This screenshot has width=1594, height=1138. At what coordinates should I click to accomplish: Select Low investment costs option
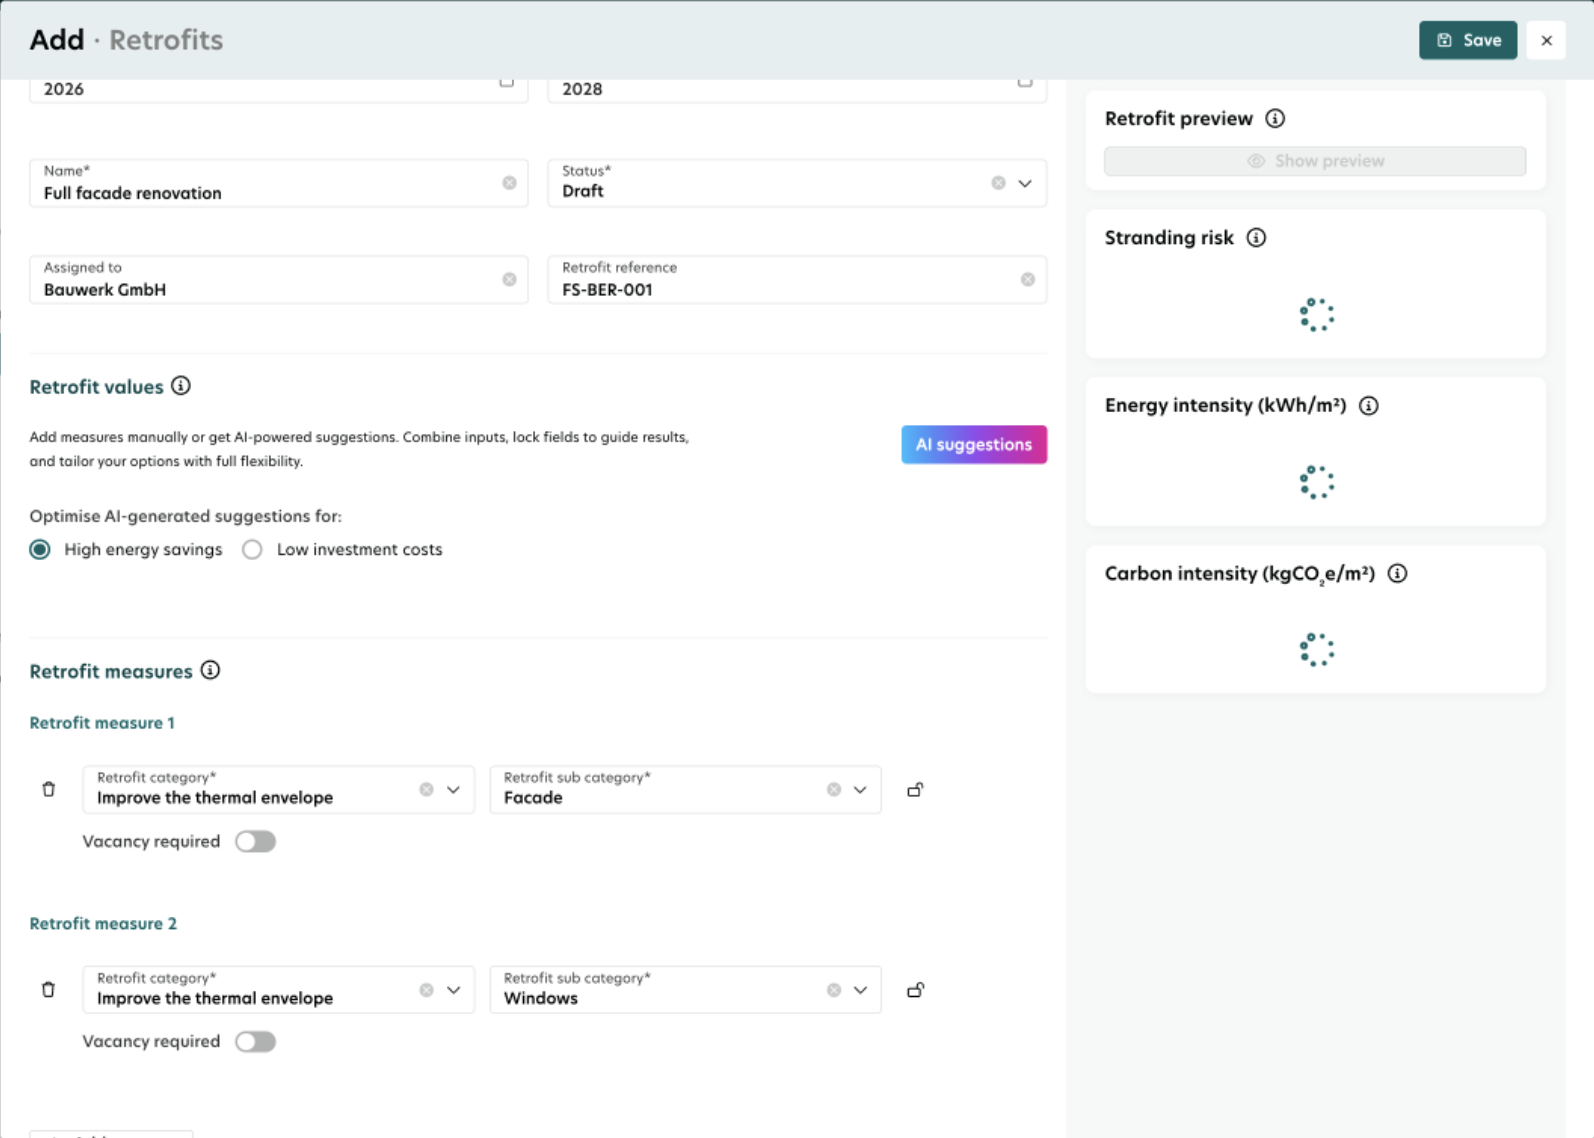(x=253, y=549)
